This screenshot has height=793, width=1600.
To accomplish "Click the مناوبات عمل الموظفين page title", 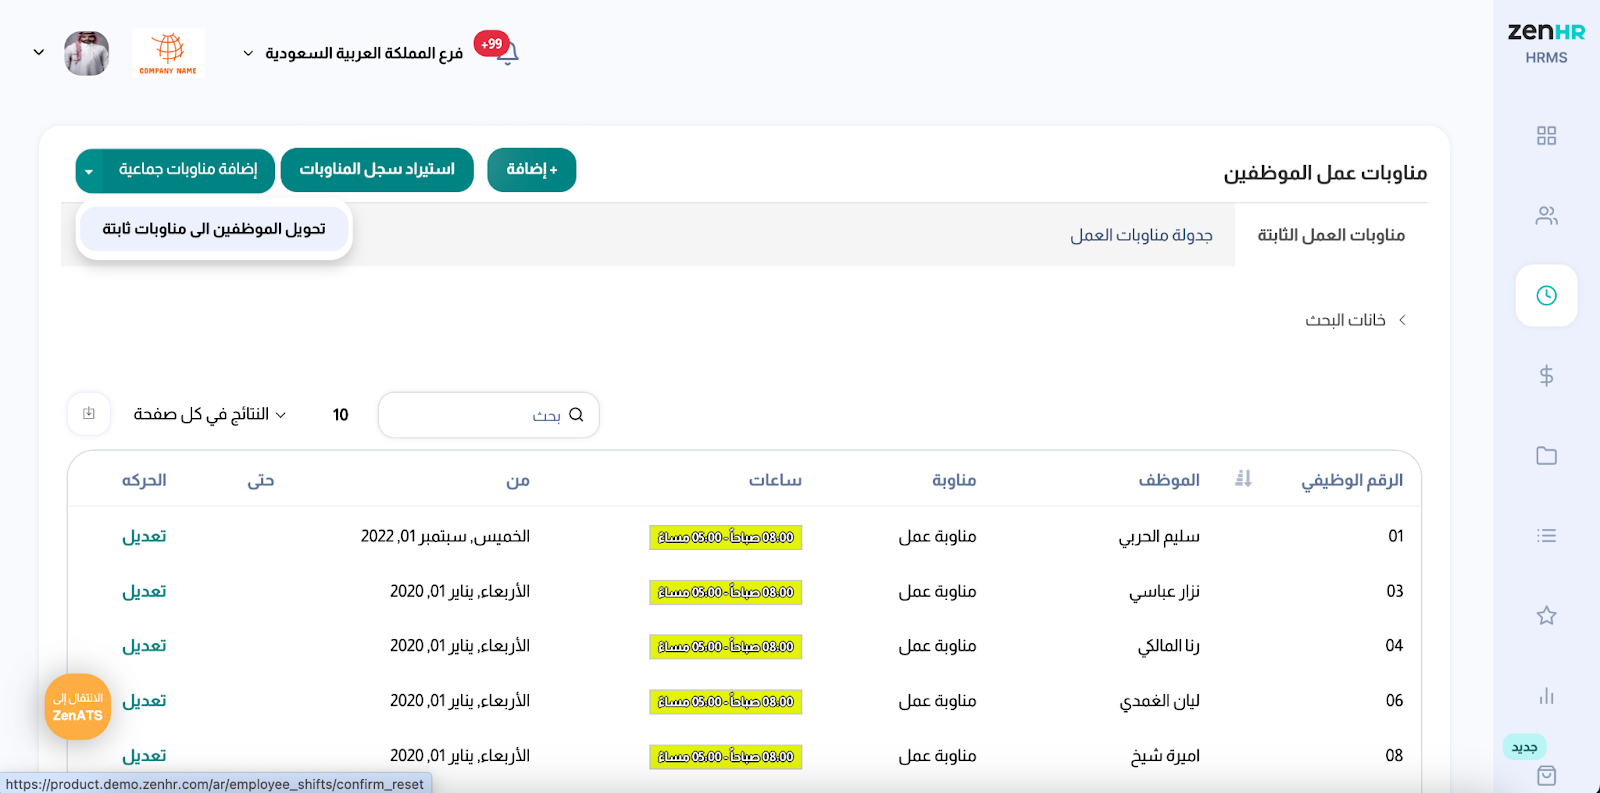I will coord(1325,173).
